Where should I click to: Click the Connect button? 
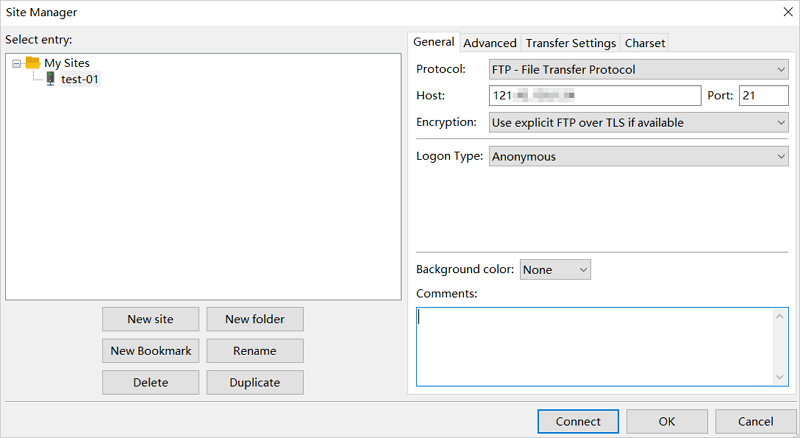pos(578,421)
